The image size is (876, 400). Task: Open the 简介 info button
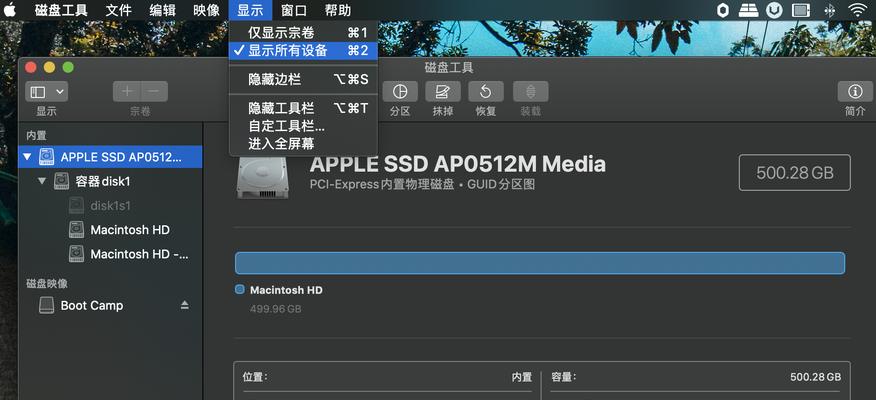click(855, 92)
